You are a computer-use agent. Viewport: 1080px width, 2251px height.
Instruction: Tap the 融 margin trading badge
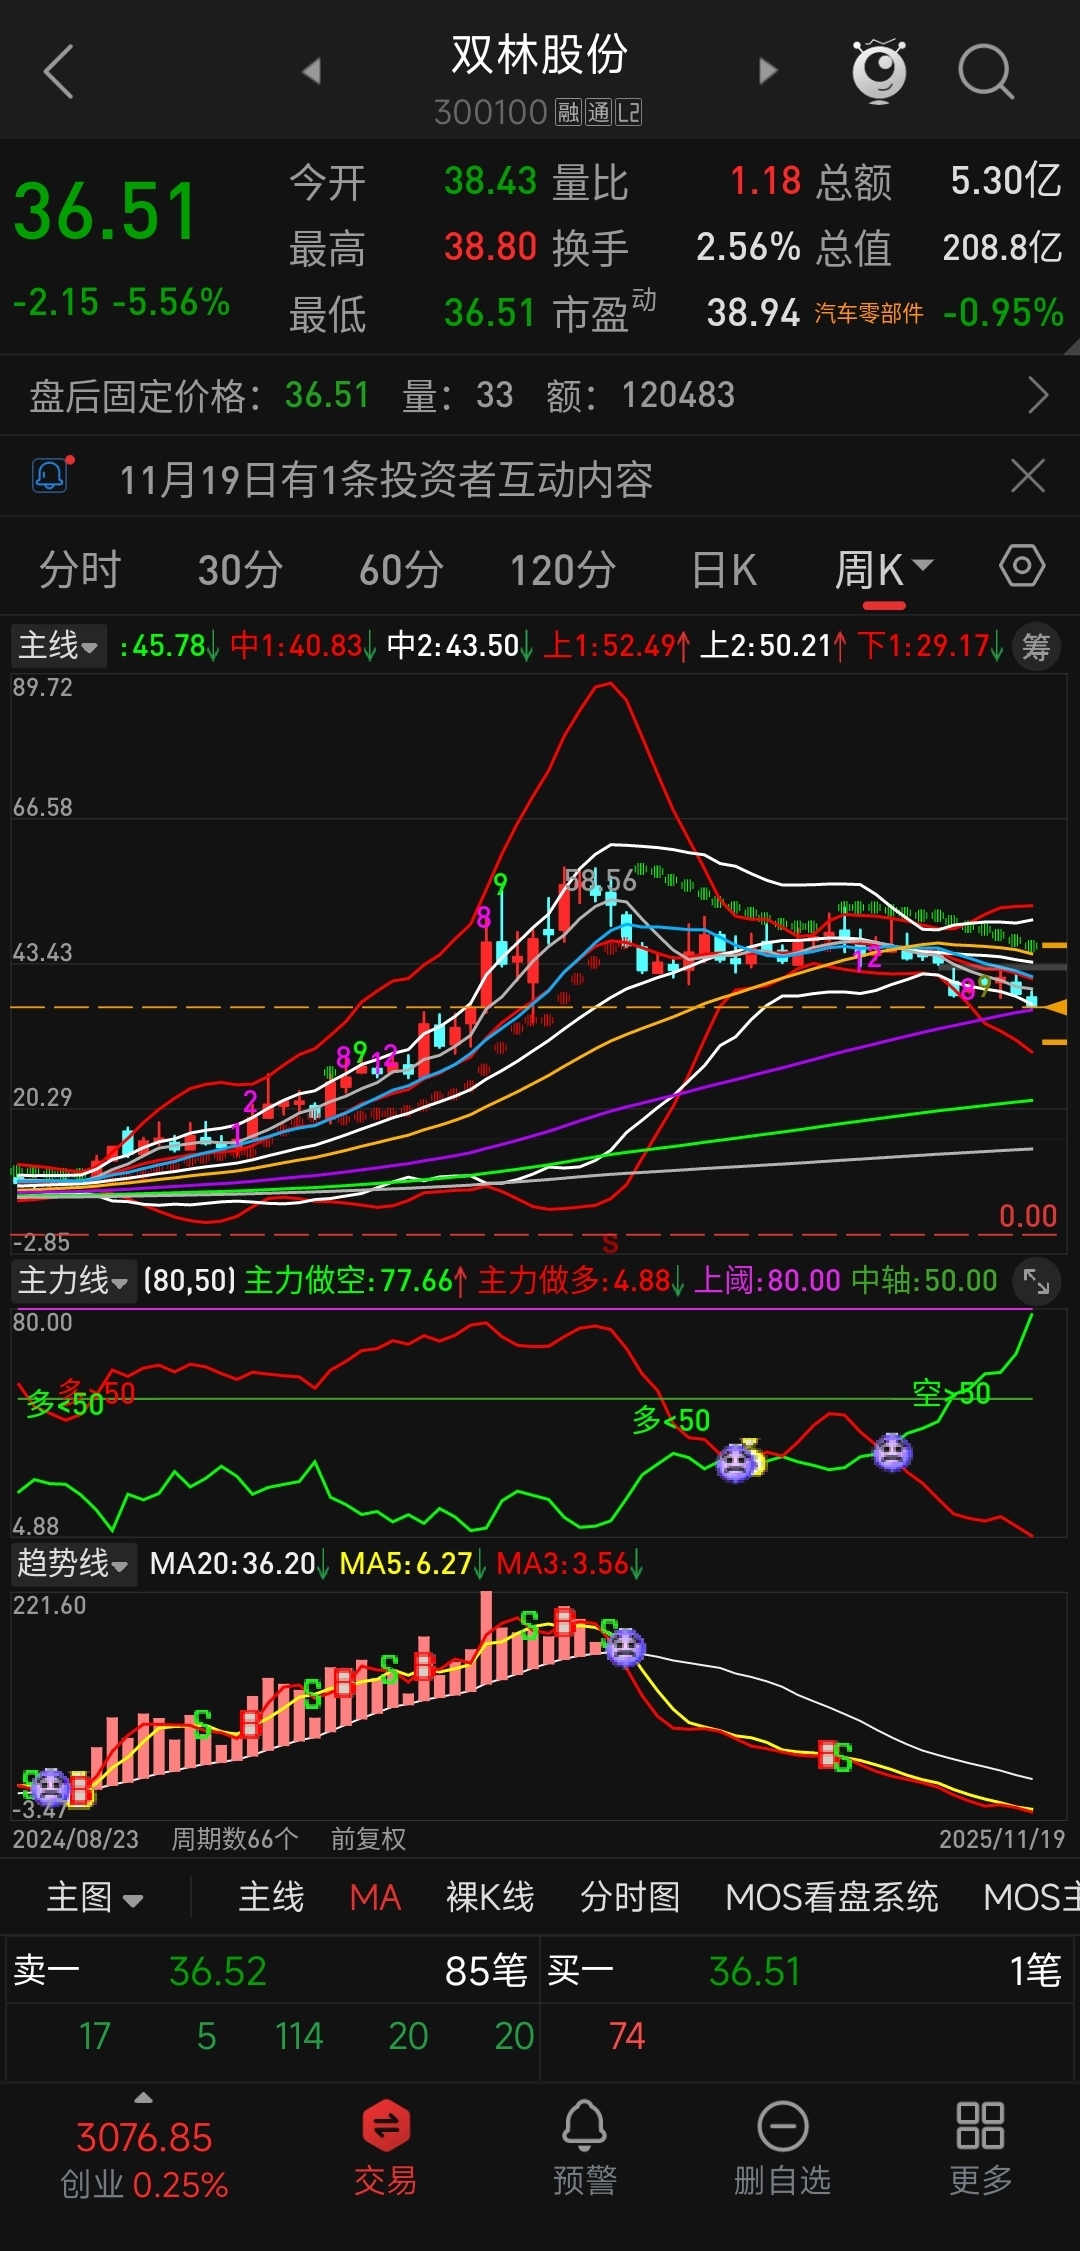[x=569, y=113]
